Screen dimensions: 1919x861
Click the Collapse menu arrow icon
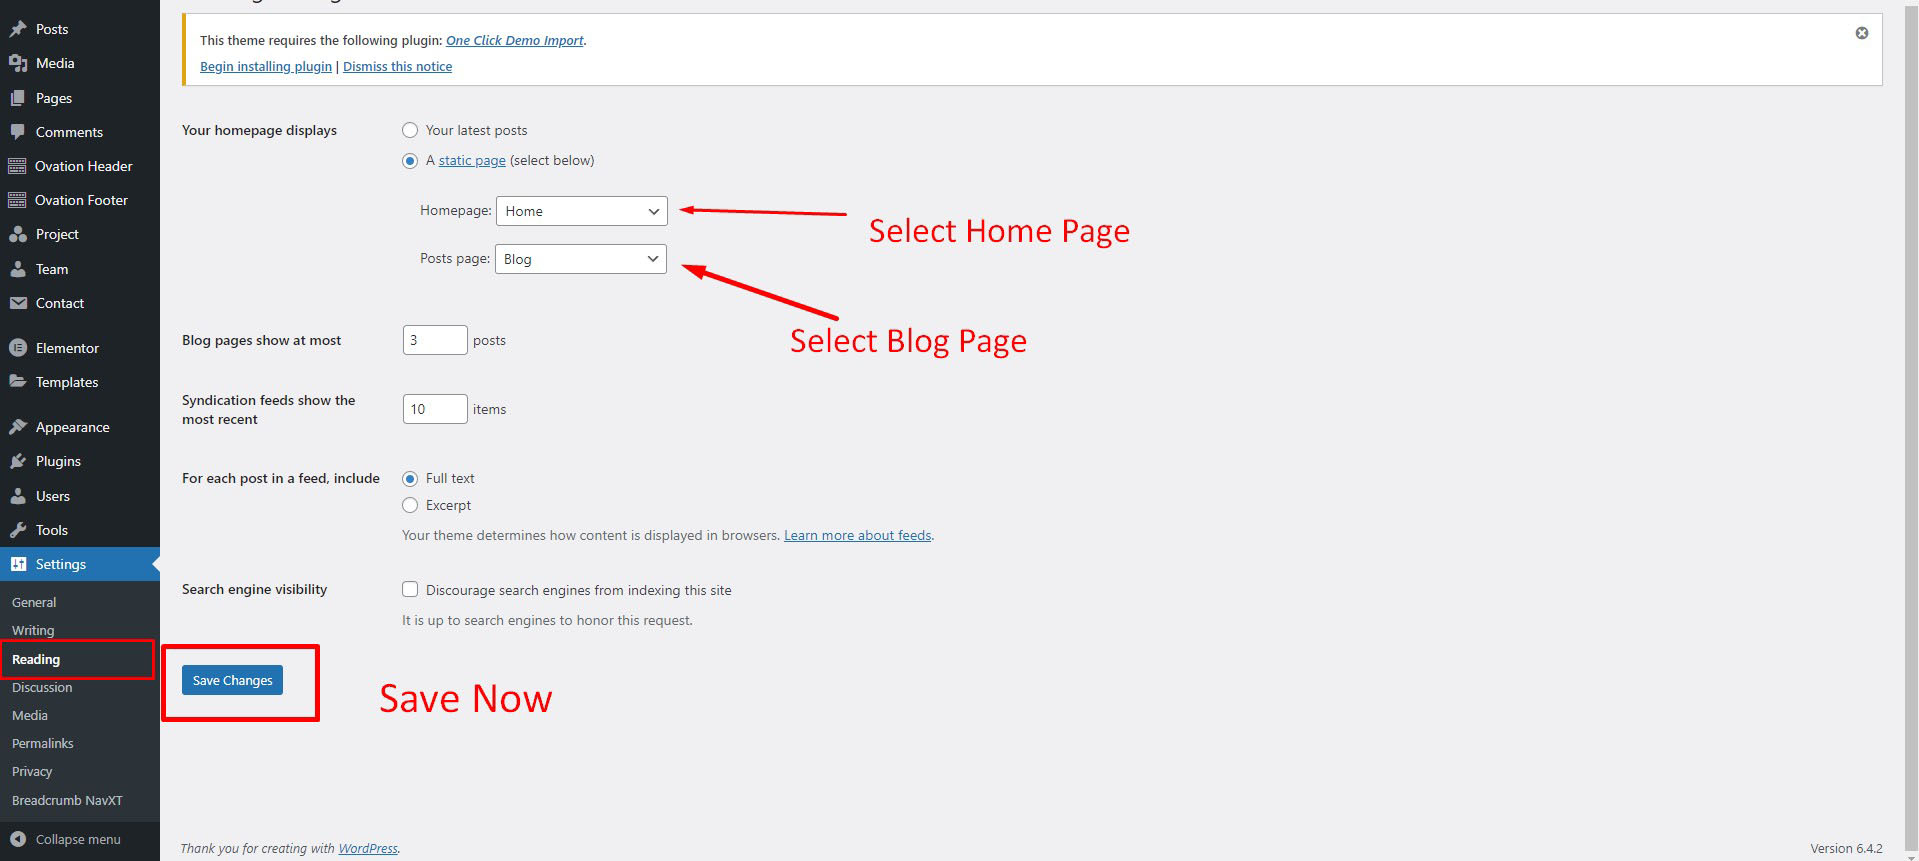[18, 840]
